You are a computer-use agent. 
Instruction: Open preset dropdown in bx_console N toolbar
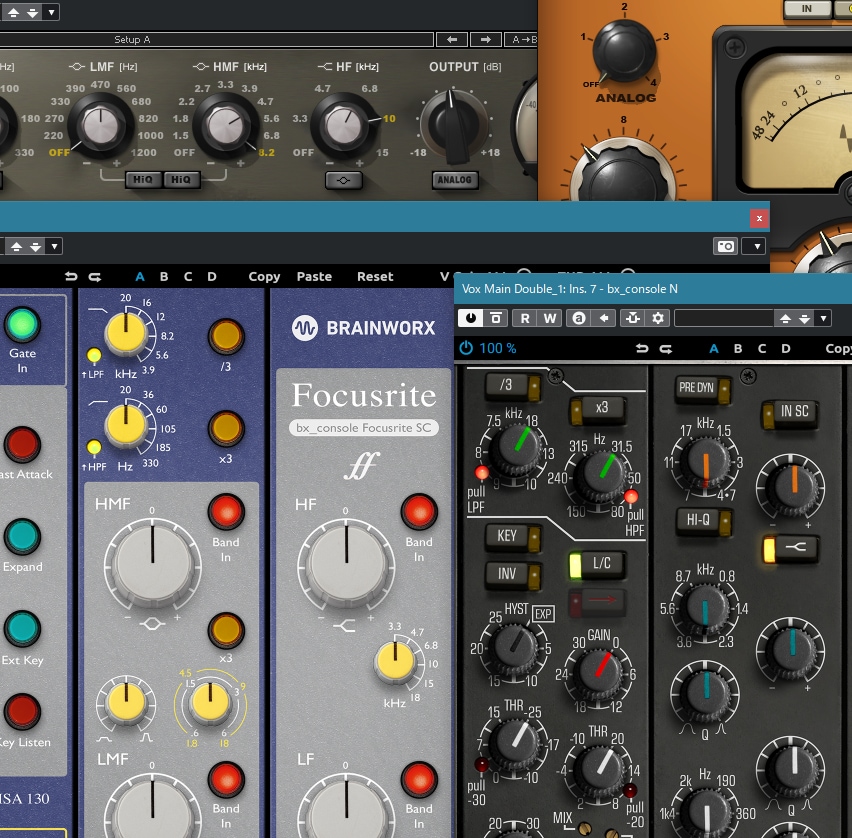[824, 318]
